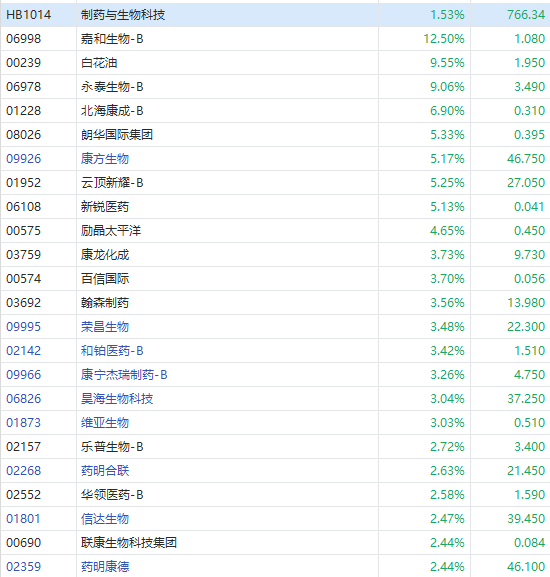
Task: Click the 昊海生物科技 link
Action: (x=117, y=399)
